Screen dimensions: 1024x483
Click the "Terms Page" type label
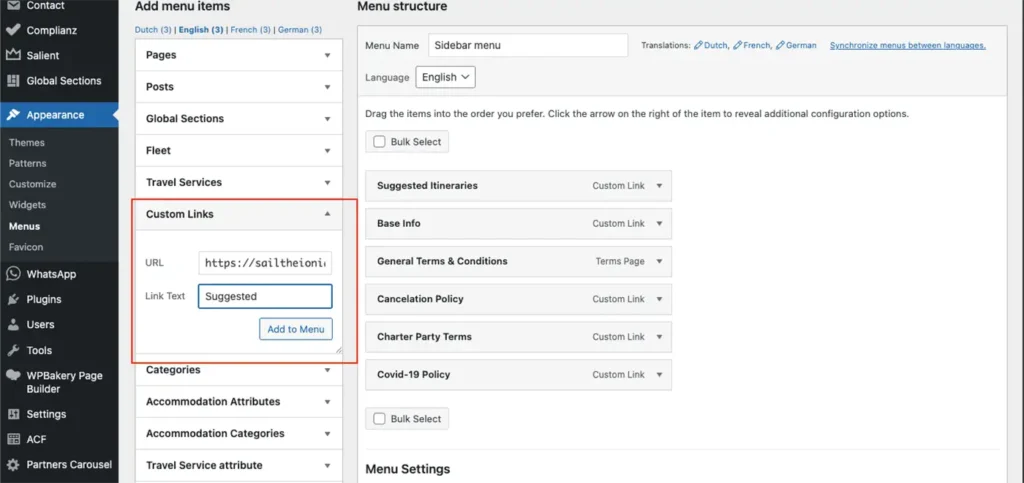(620, 262)
